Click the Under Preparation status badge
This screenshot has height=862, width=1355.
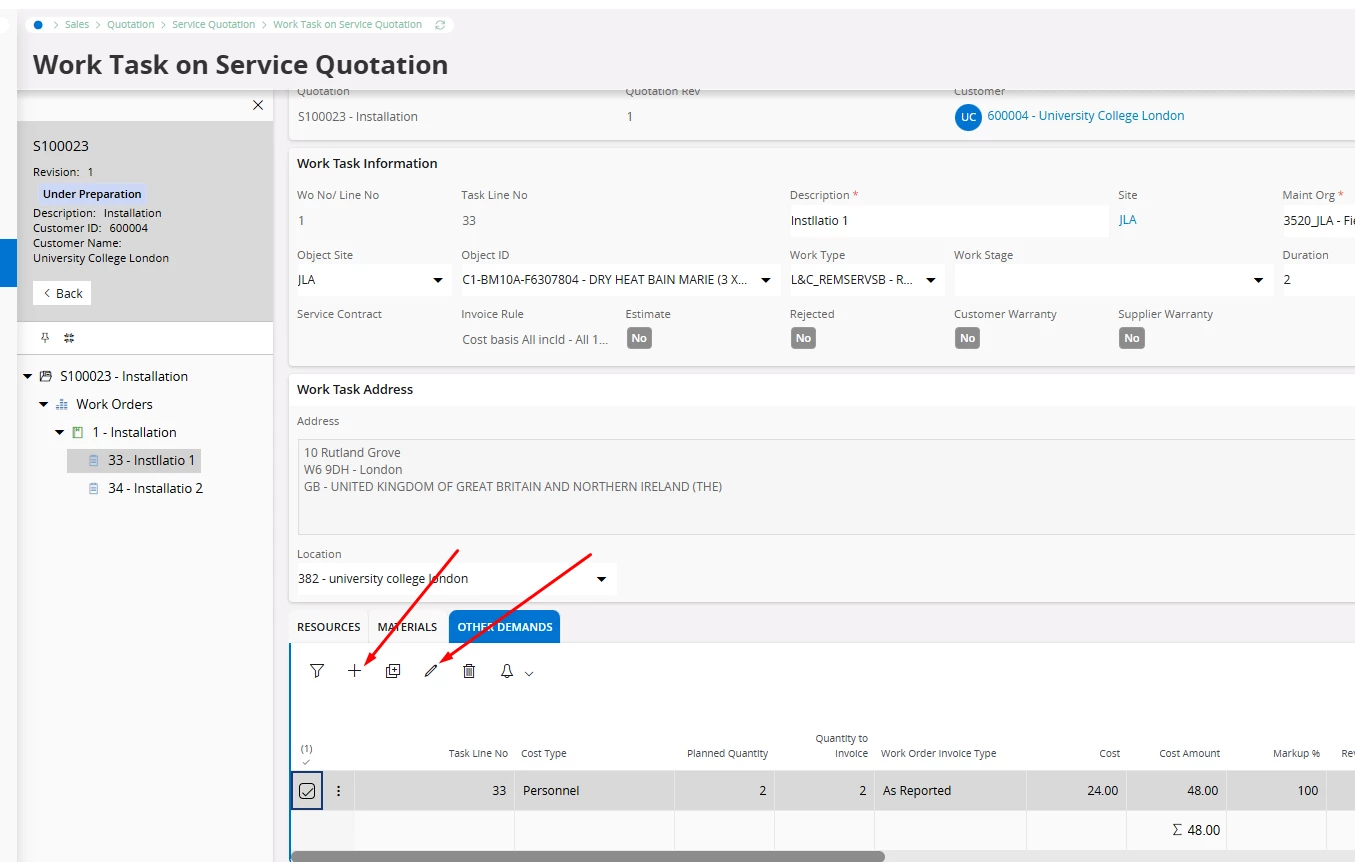(x=92, y=194)
